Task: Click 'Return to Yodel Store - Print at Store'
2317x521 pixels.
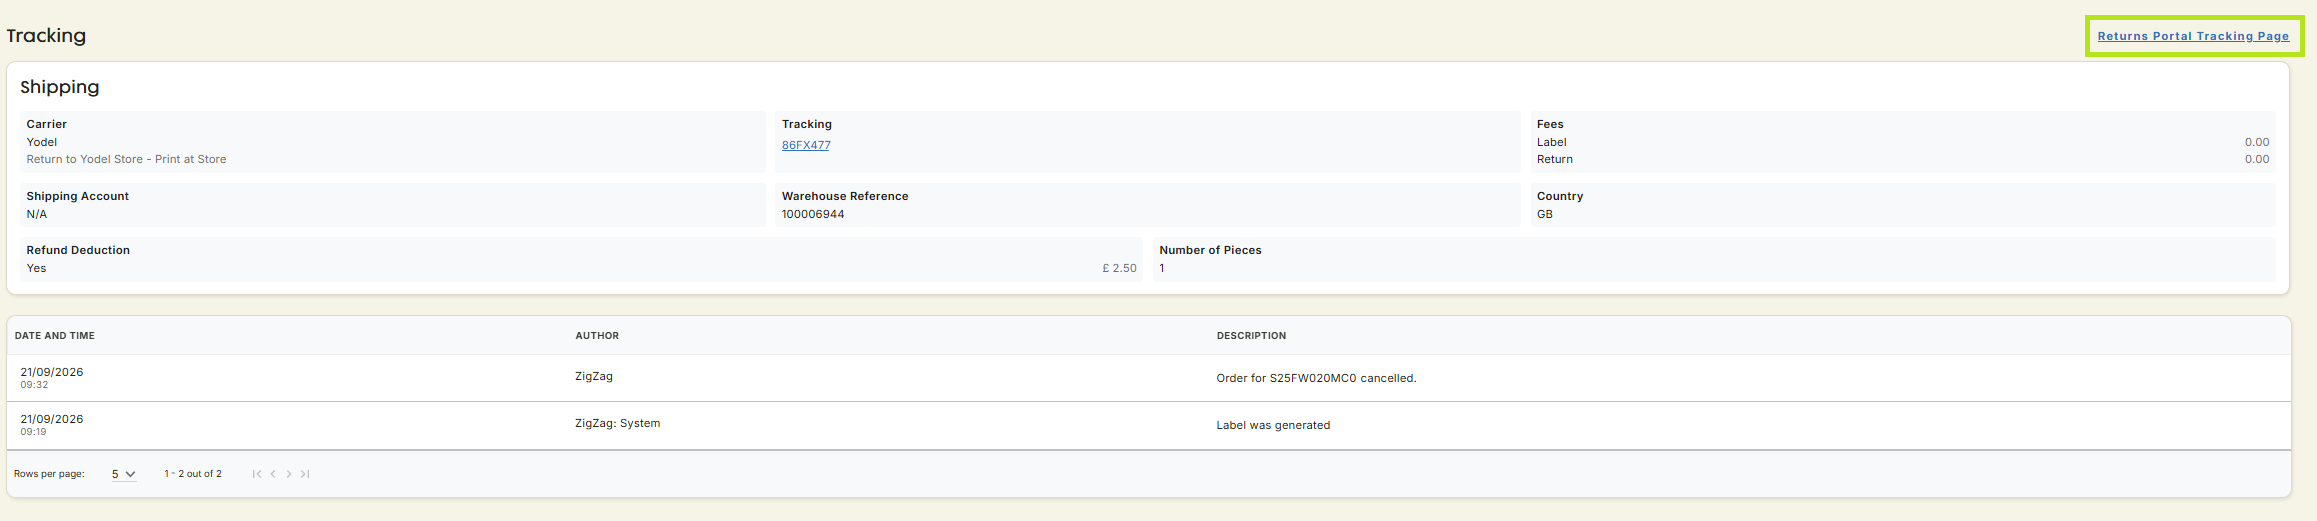Action: point(126,159)
